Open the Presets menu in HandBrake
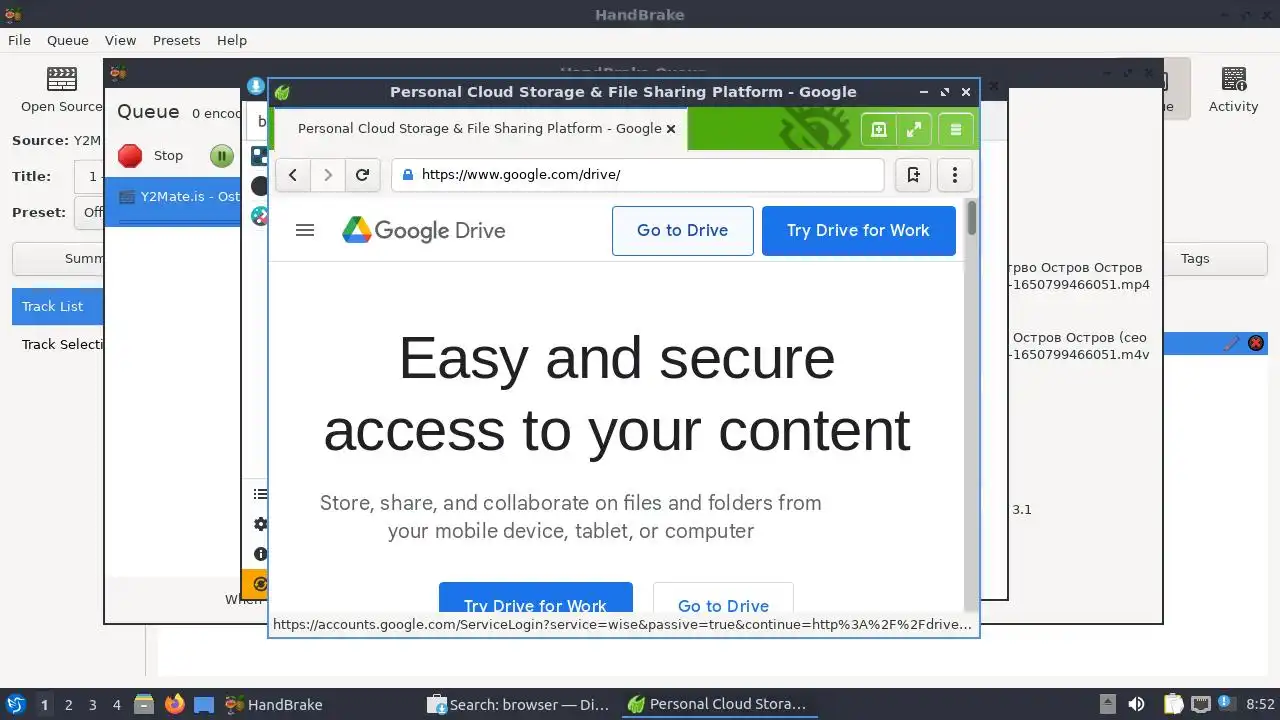The width and height of the screenshot is (1280, 720). (x=177, y=40)
